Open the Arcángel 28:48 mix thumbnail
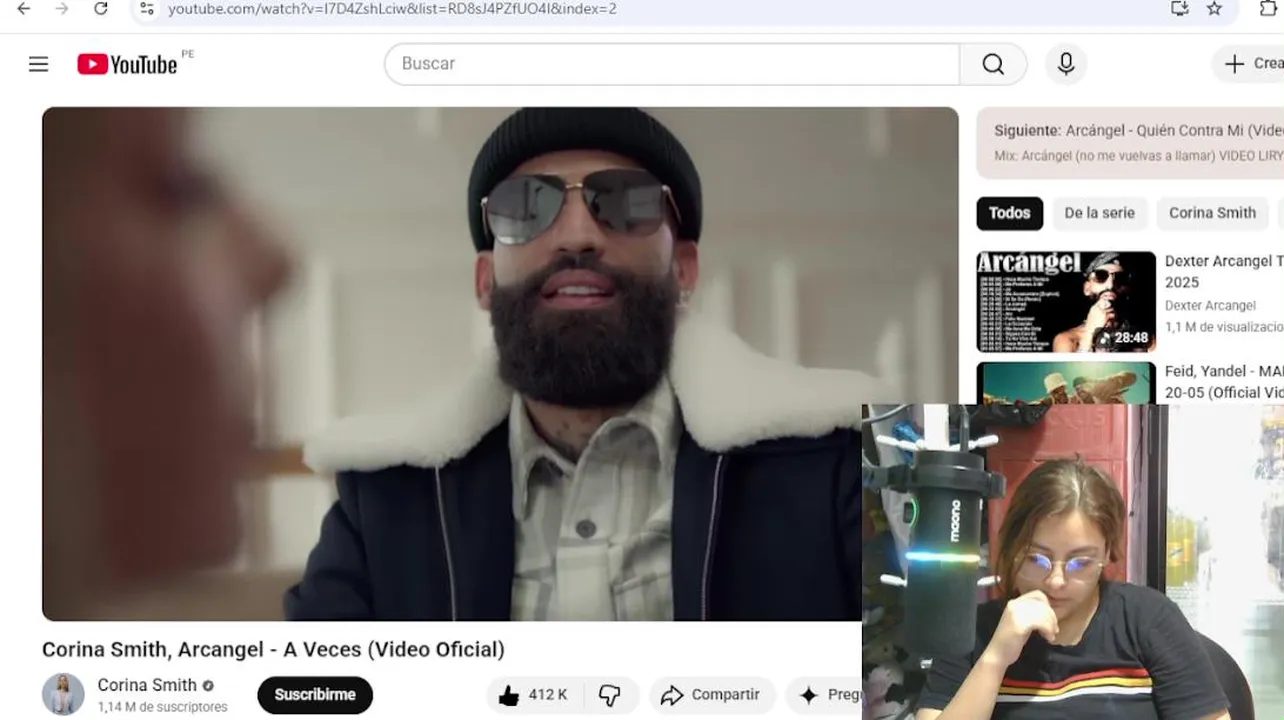The image size is (1284, 720). (1066, 302)
